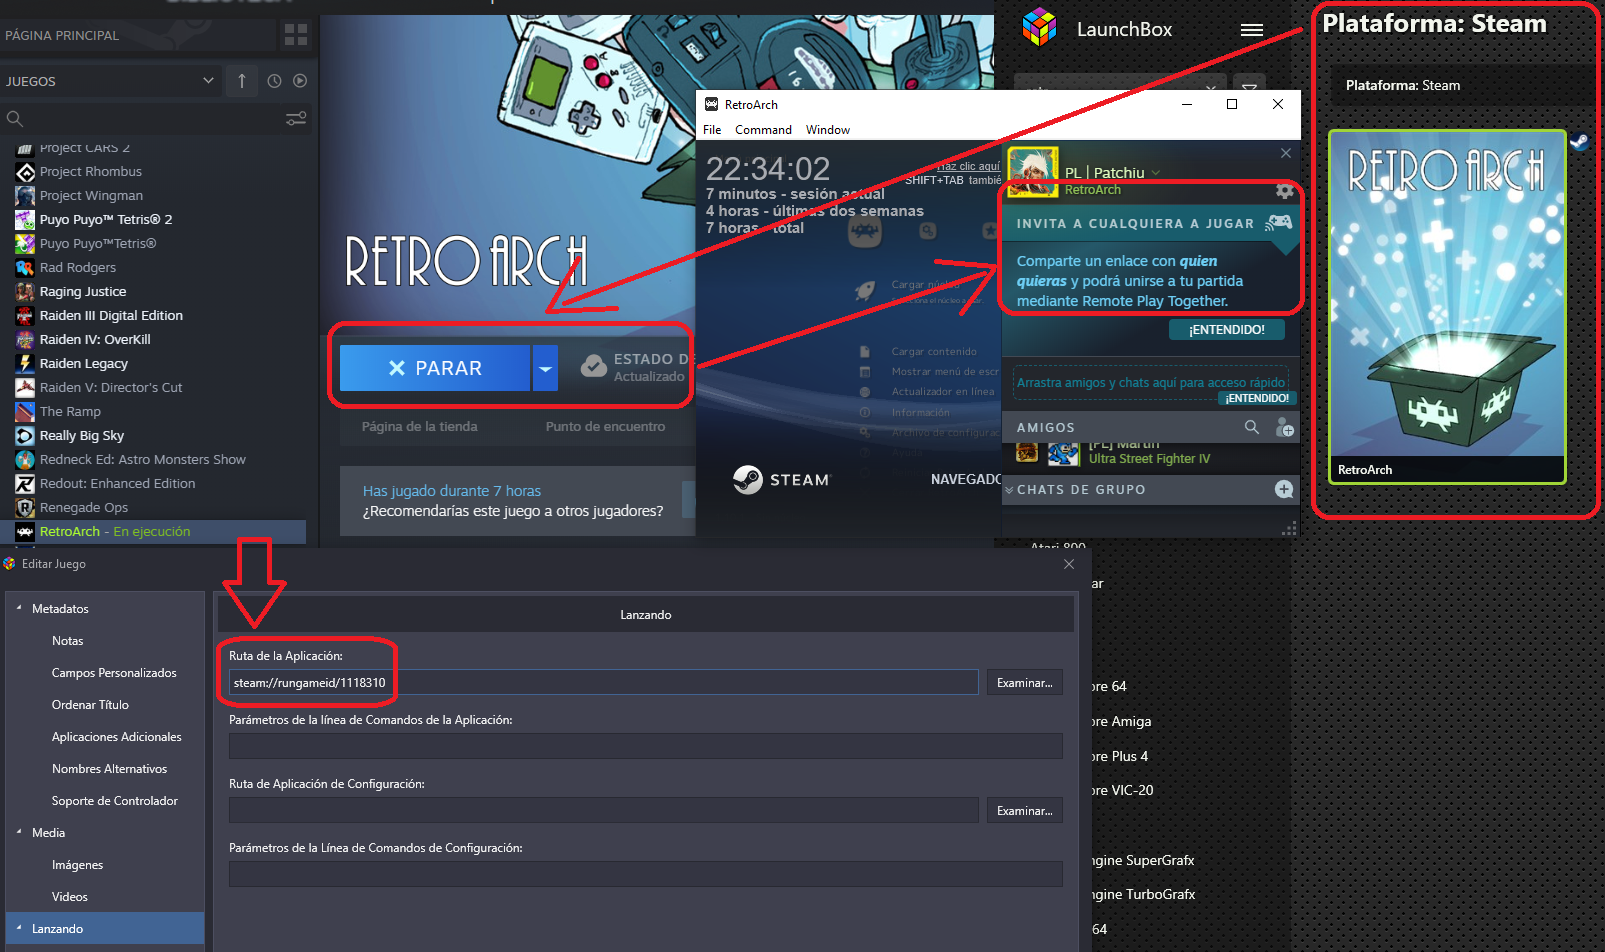1605x952 pixels.
Task: Click the Steam badge on the RetroArch cover
Action: (x=1579, y=142)
